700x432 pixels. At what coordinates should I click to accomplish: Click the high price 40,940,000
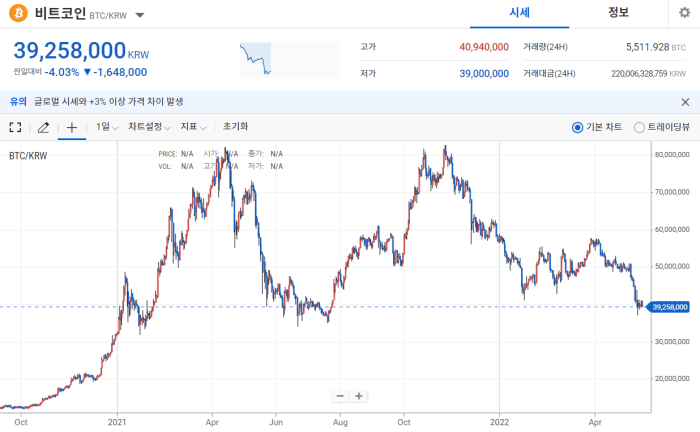coord(484,47)
